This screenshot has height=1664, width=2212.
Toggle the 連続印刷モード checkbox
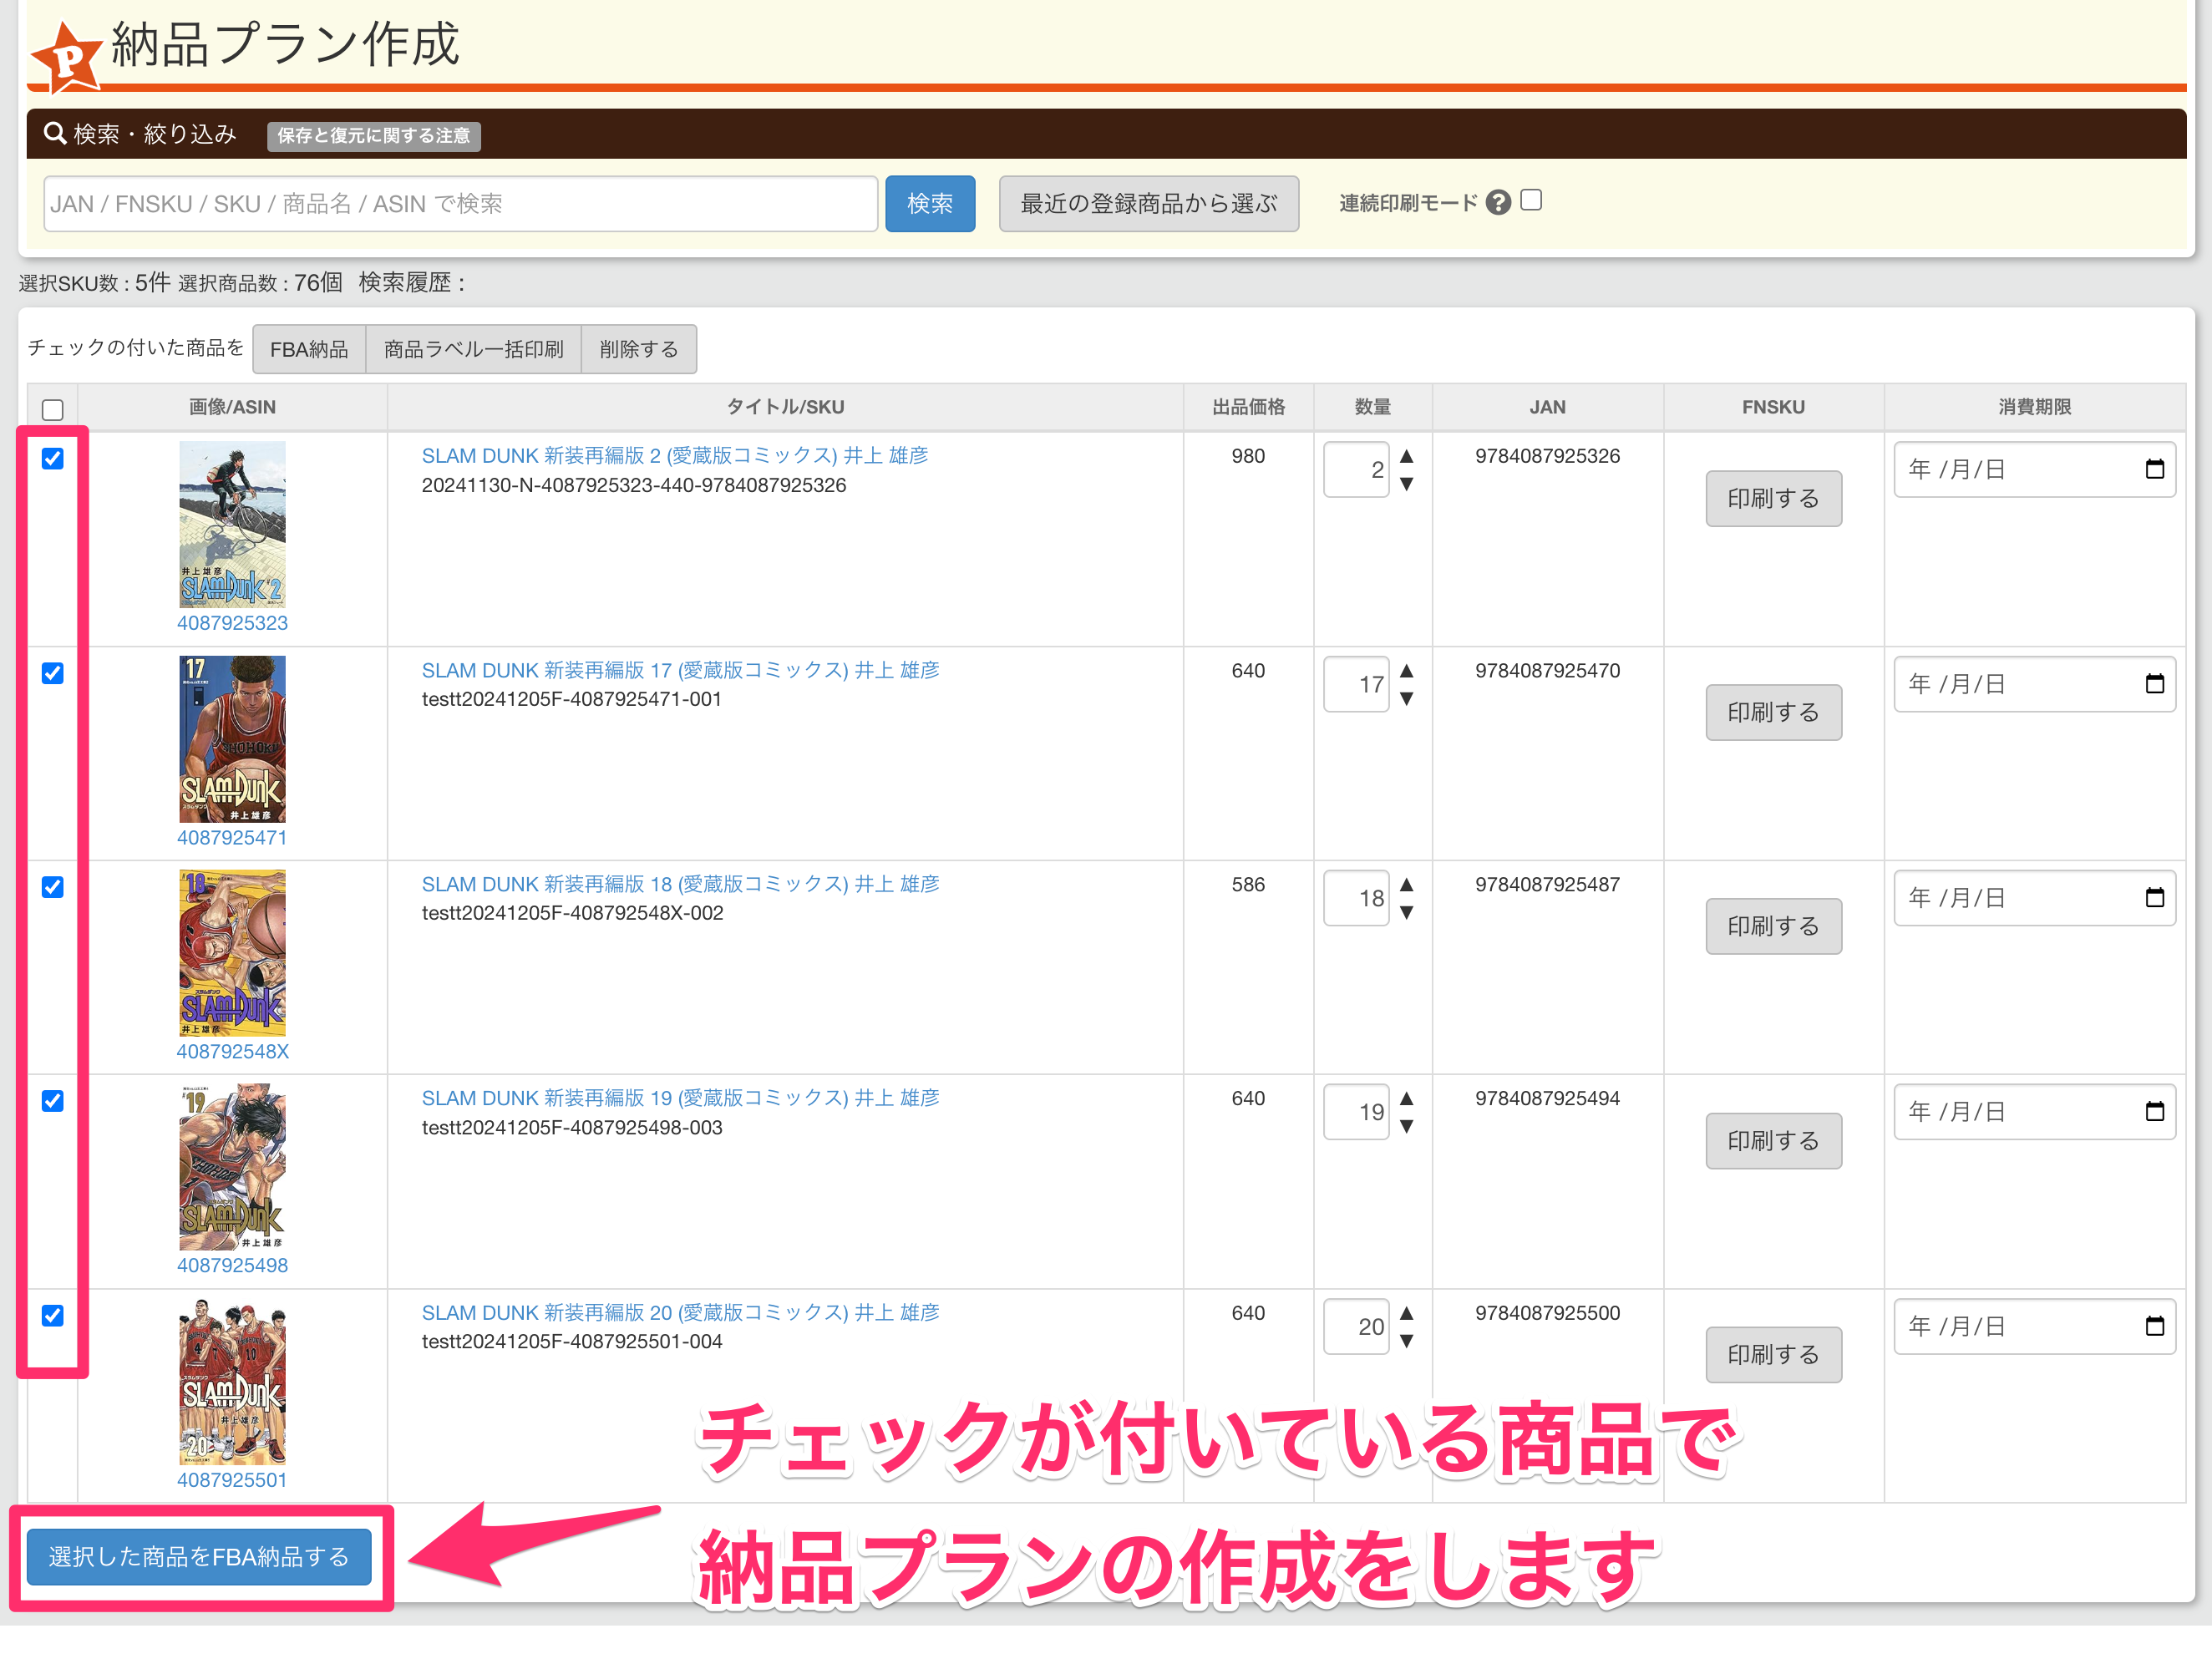1530,200
